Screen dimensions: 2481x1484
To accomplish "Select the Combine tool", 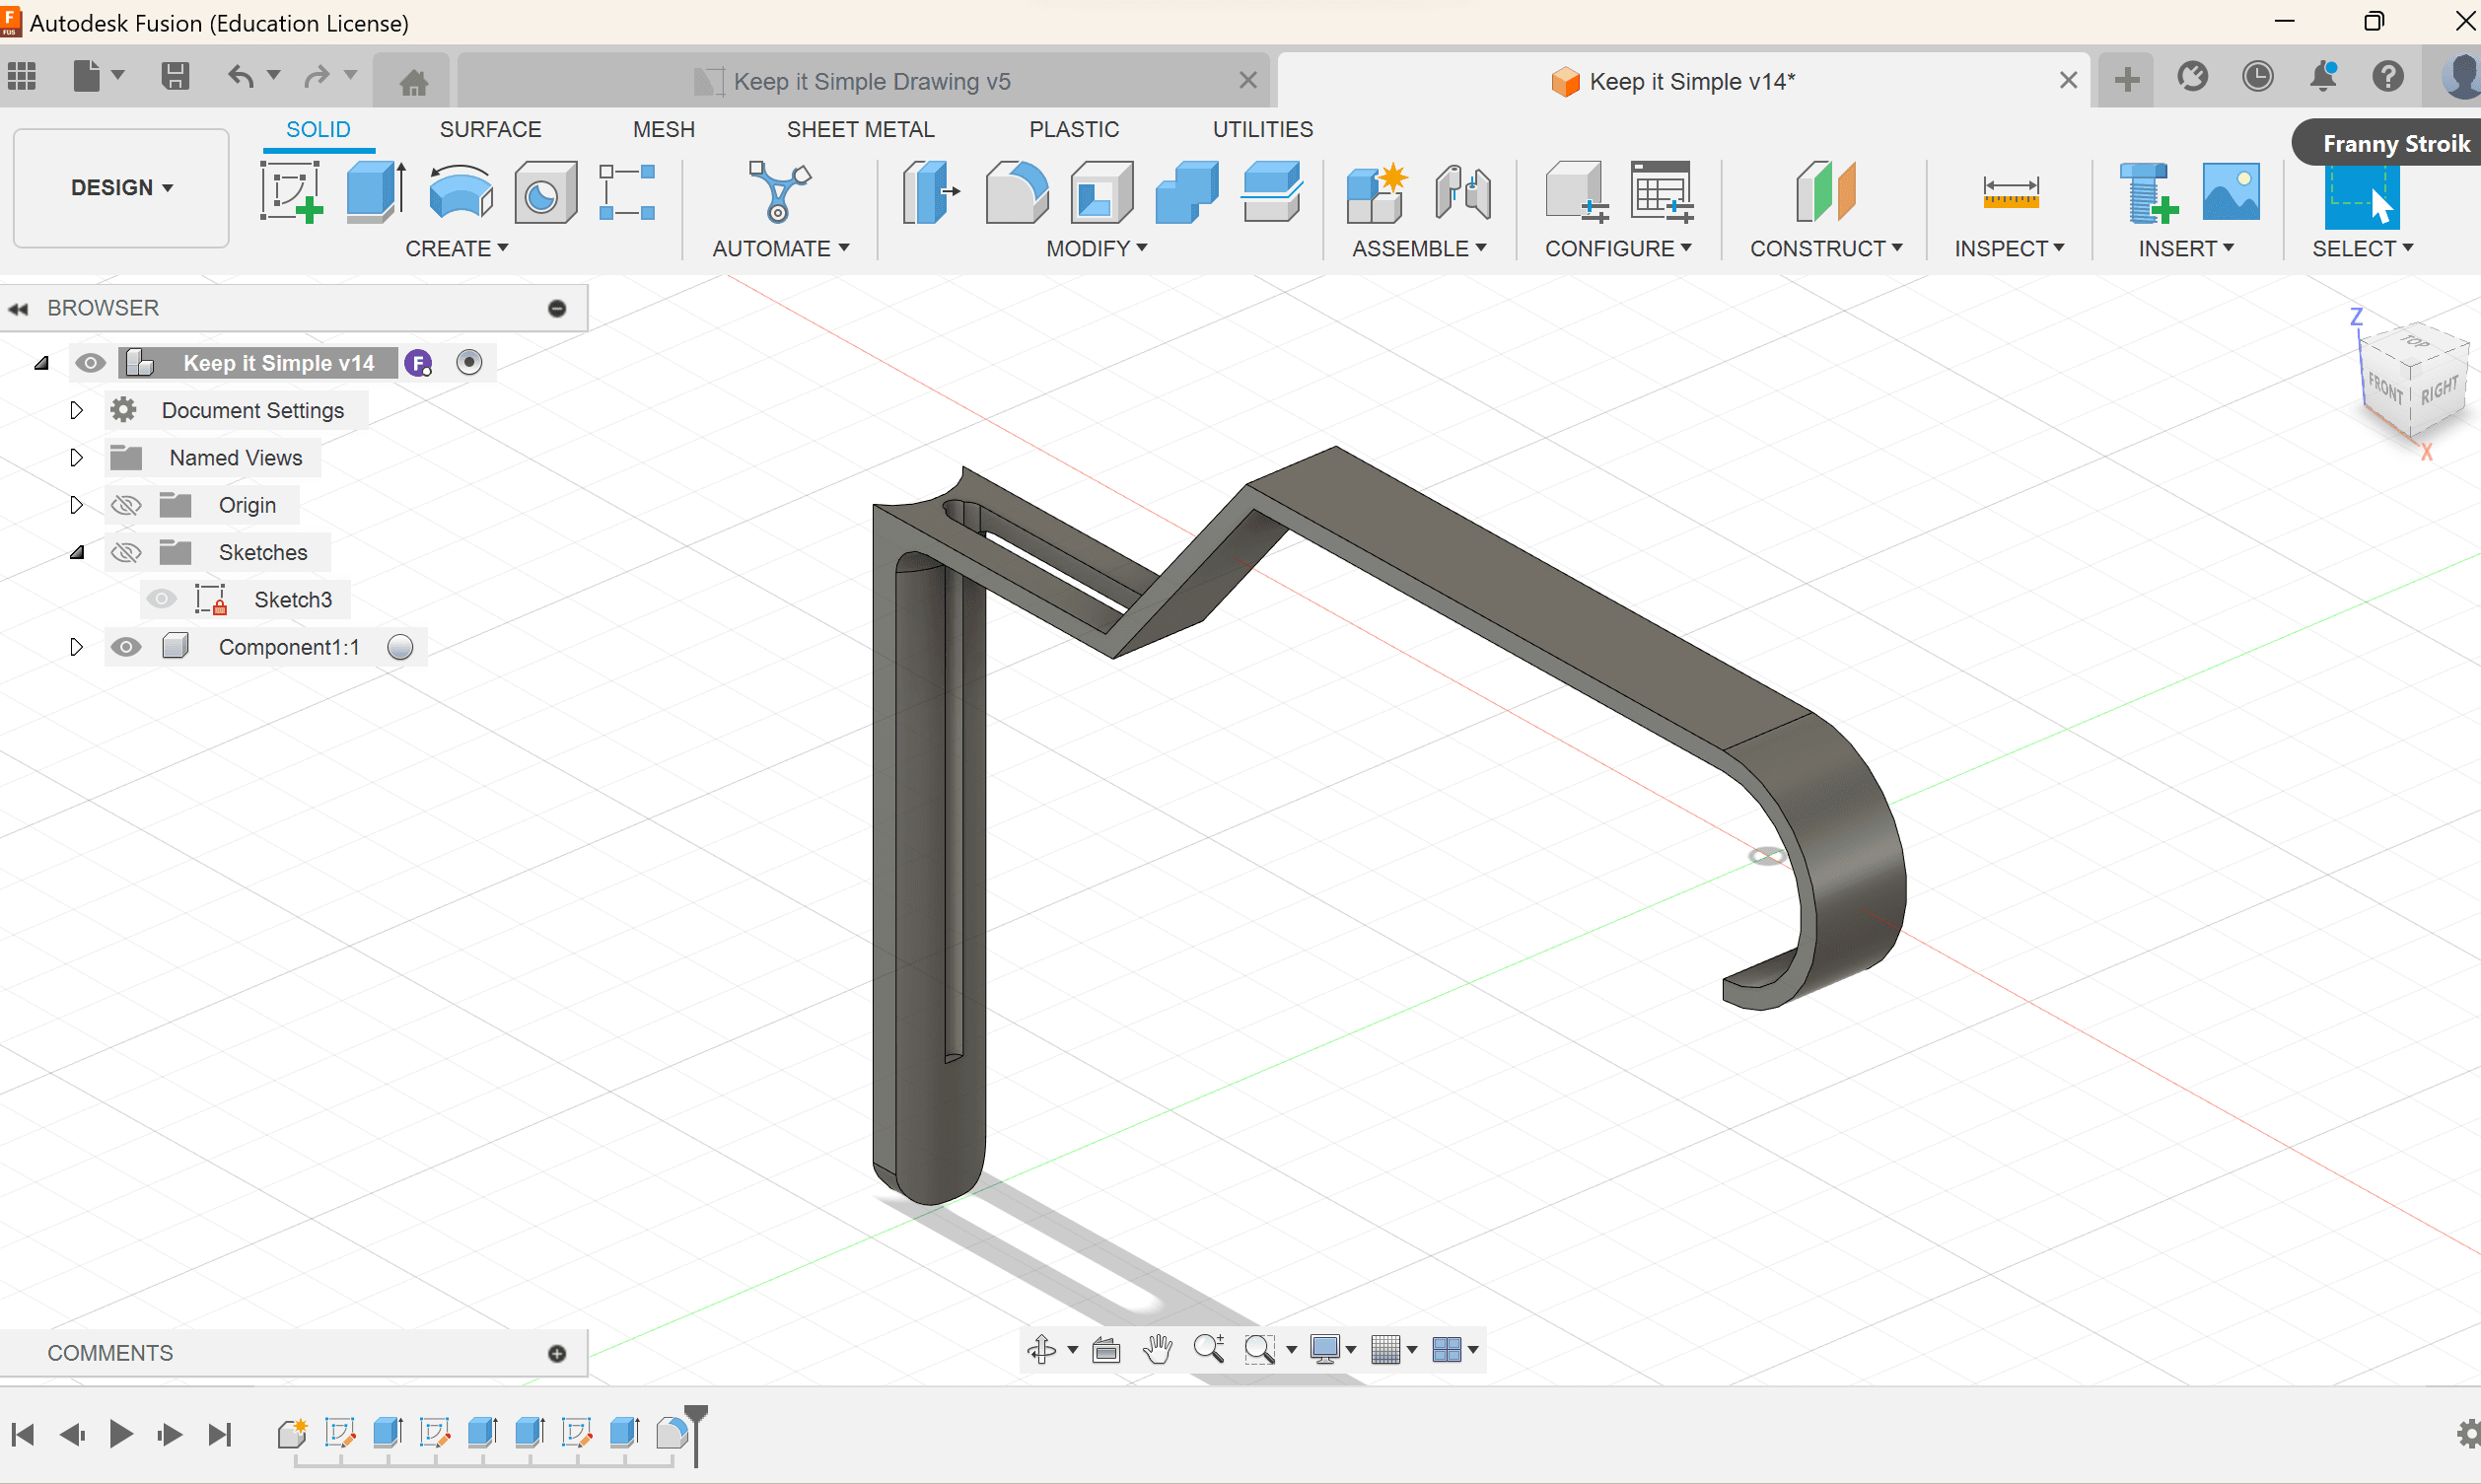I will tap(1187, 192).
